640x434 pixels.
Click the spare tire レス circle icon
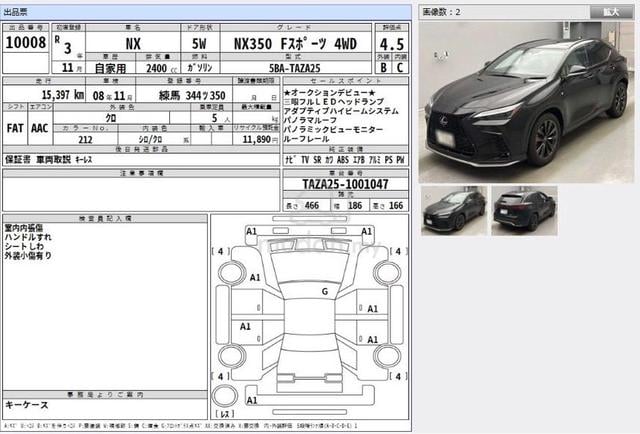224,395
